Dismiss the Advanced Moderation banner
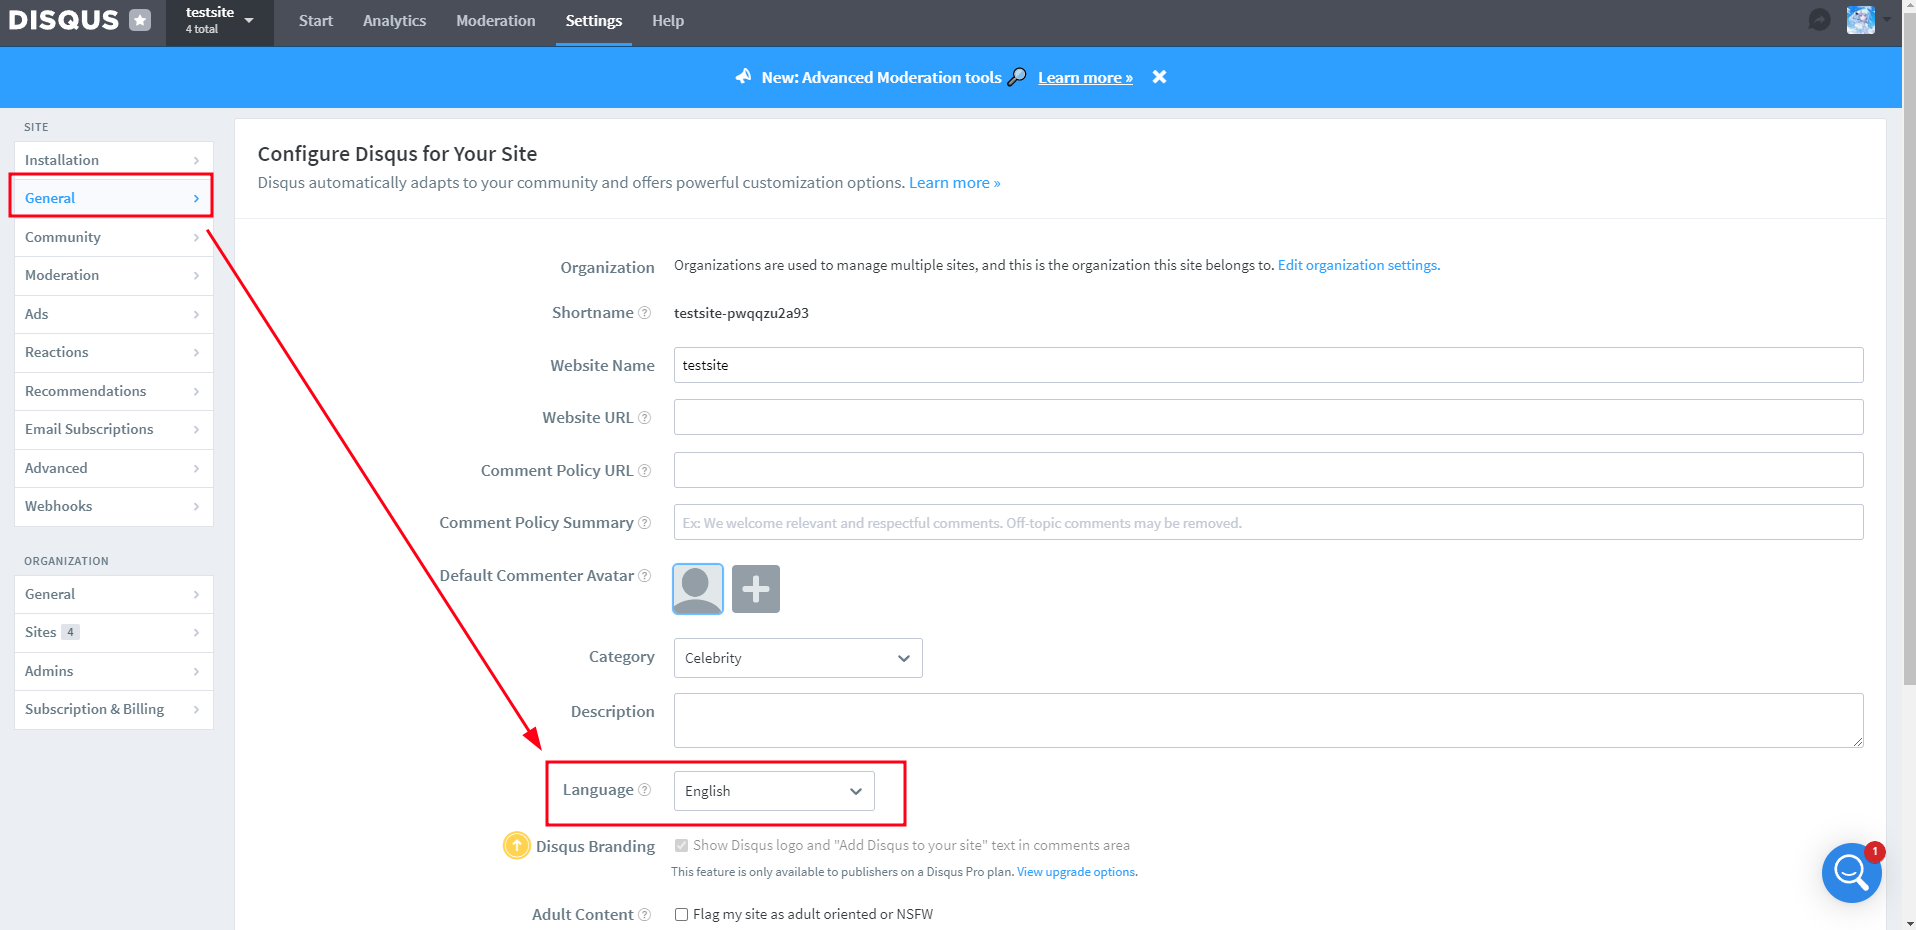This screenshot has width=1916, height=930. (1159, 77)
